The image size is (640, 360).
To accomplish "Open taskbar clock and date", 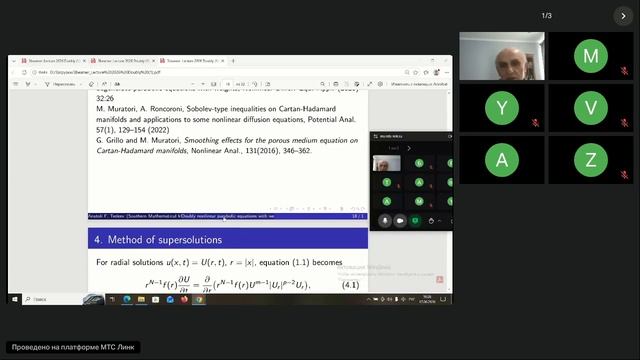I will [x=427, y=299].
